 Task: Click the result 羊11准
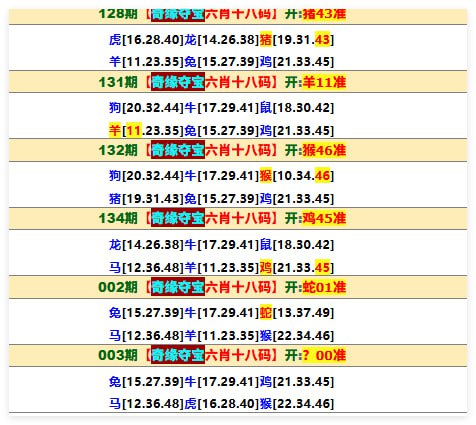tap(324, 82)
